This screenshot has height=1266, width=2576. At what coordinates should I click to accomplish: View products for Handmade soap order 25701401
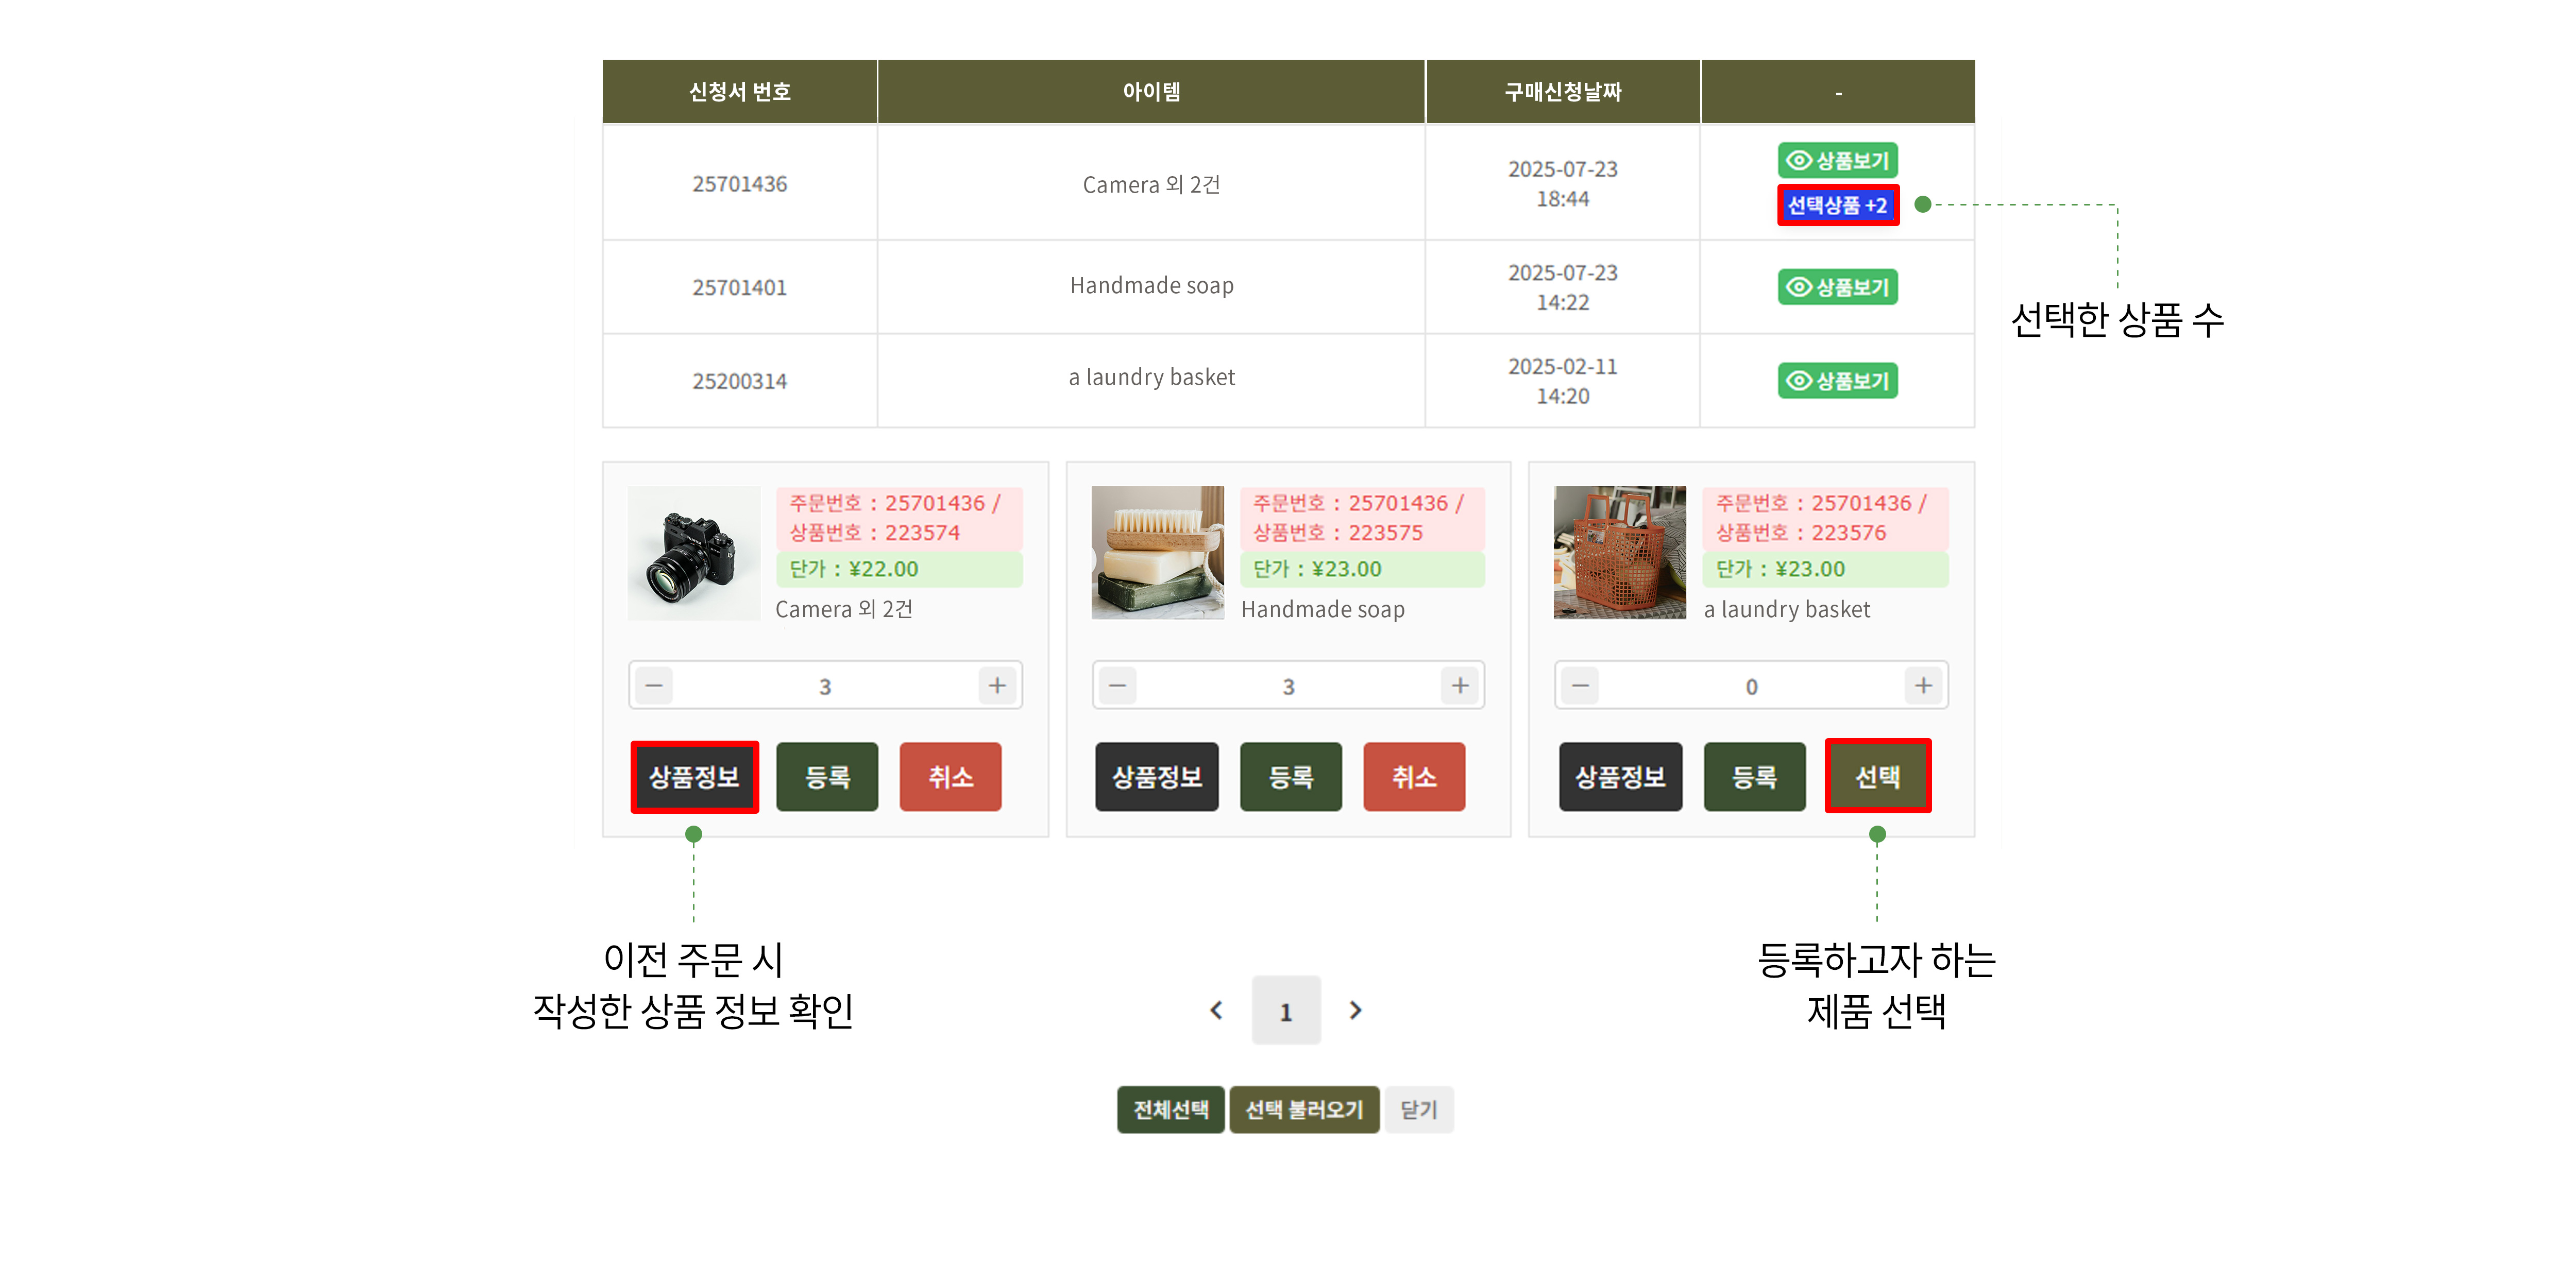click(x=1837, y=287)
